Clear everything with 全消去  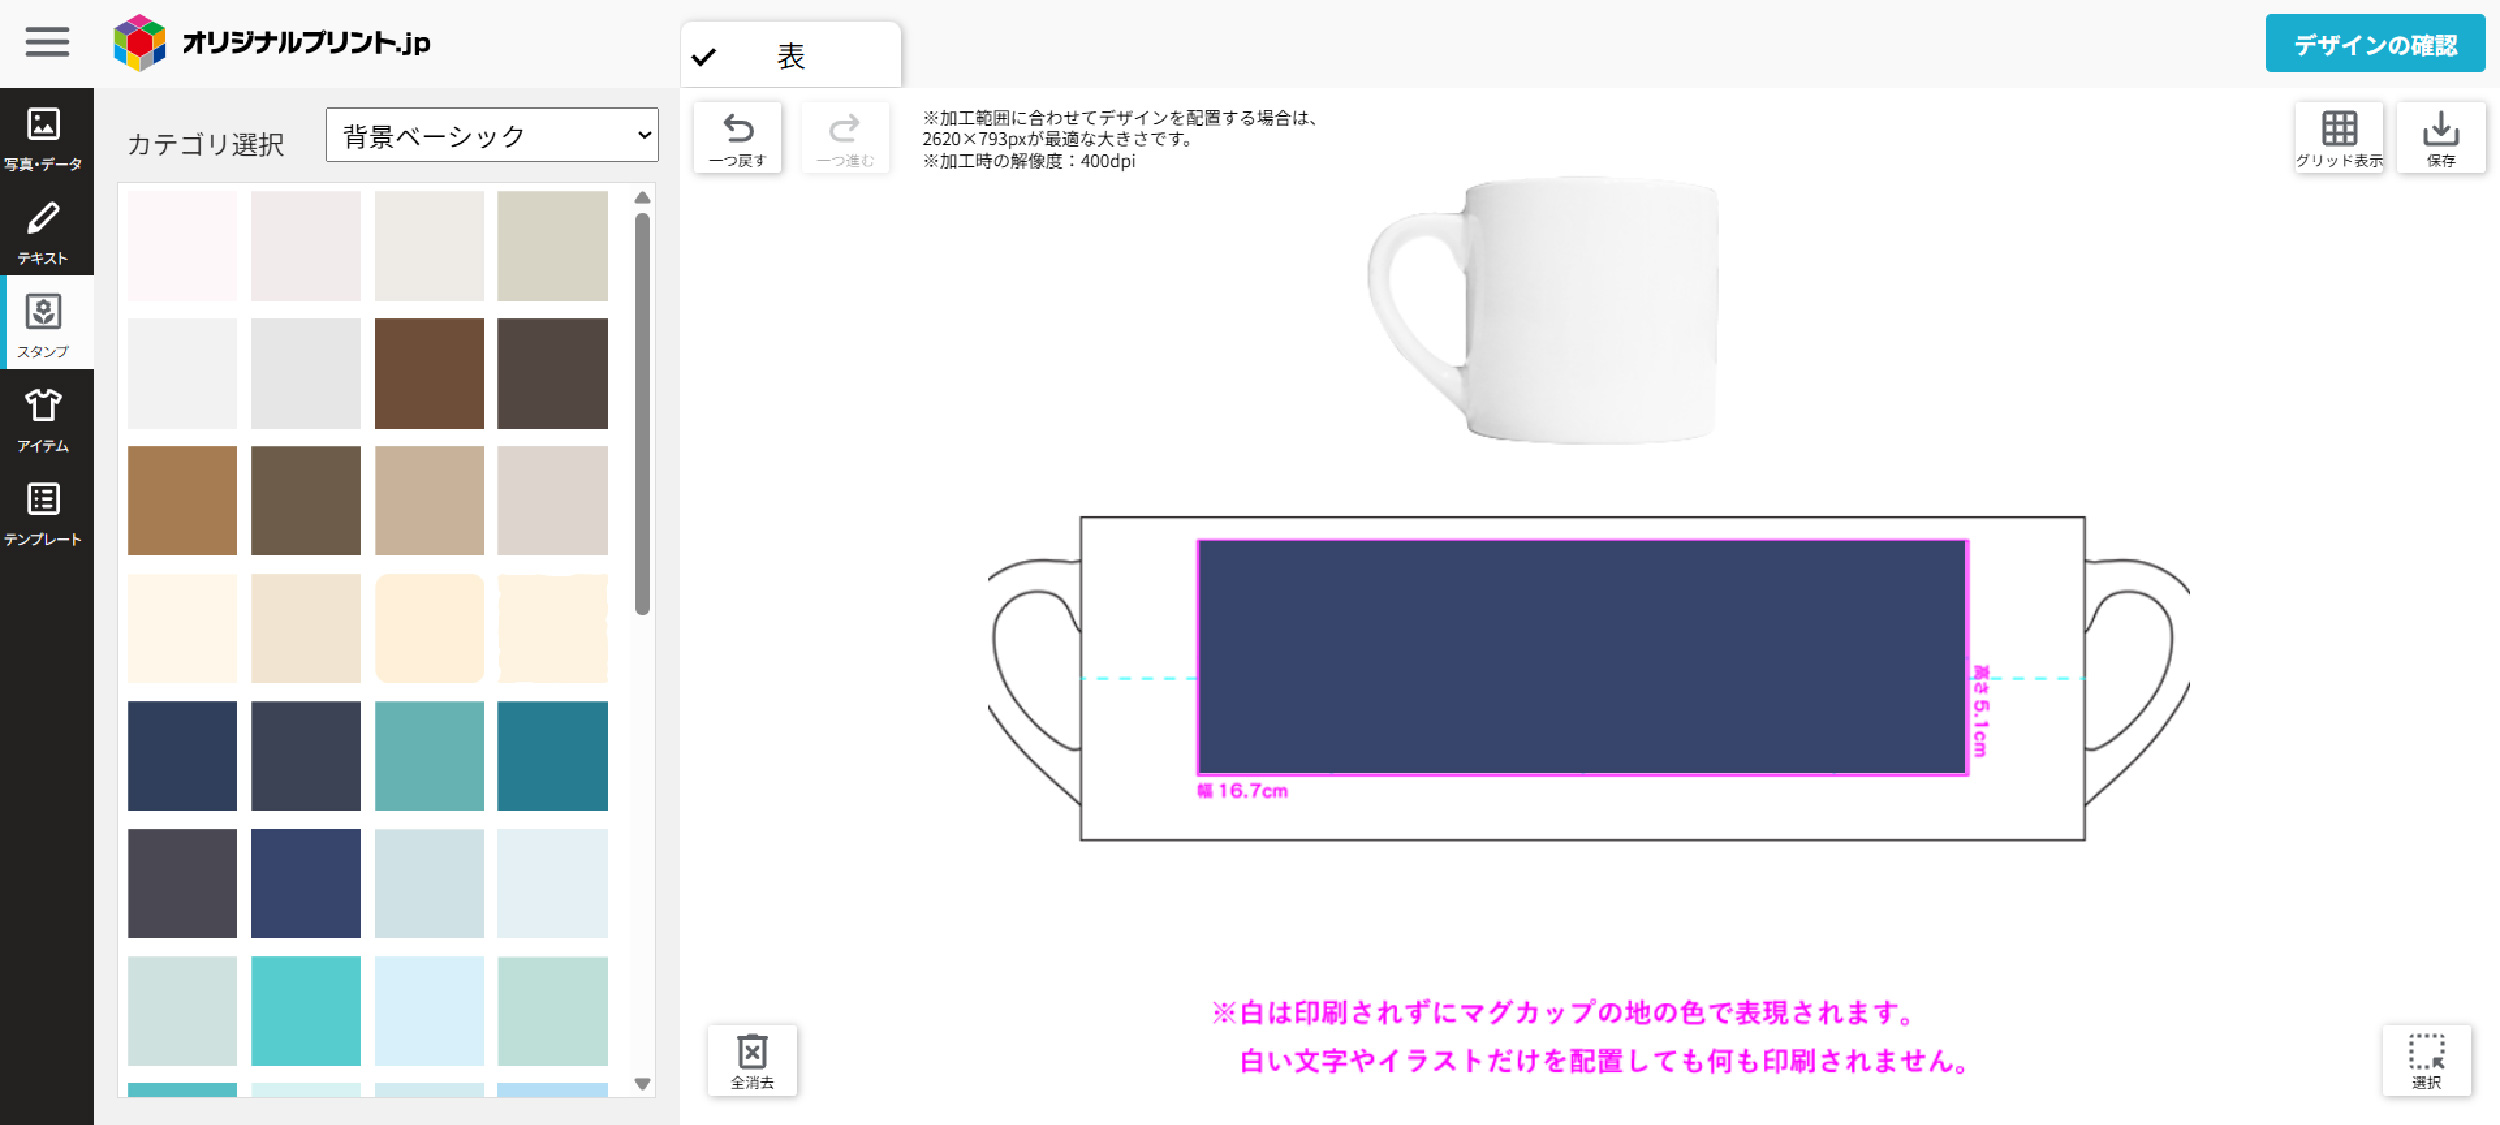click(x=753, y=1060)
